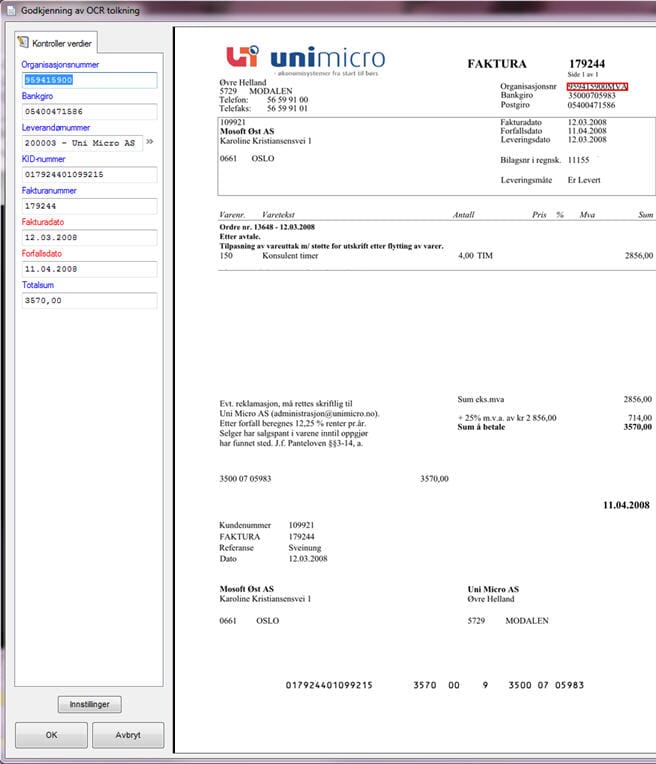The height and width of the screenshot is (764, 656).
Task: Click the FAKTURA heading in the invoice preview
Action: 497,64
